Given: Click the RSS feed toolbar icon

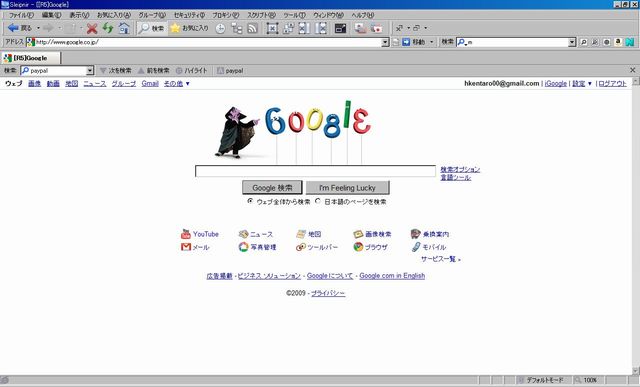Looking at the screenshot, I should click(x=253, y=28).
